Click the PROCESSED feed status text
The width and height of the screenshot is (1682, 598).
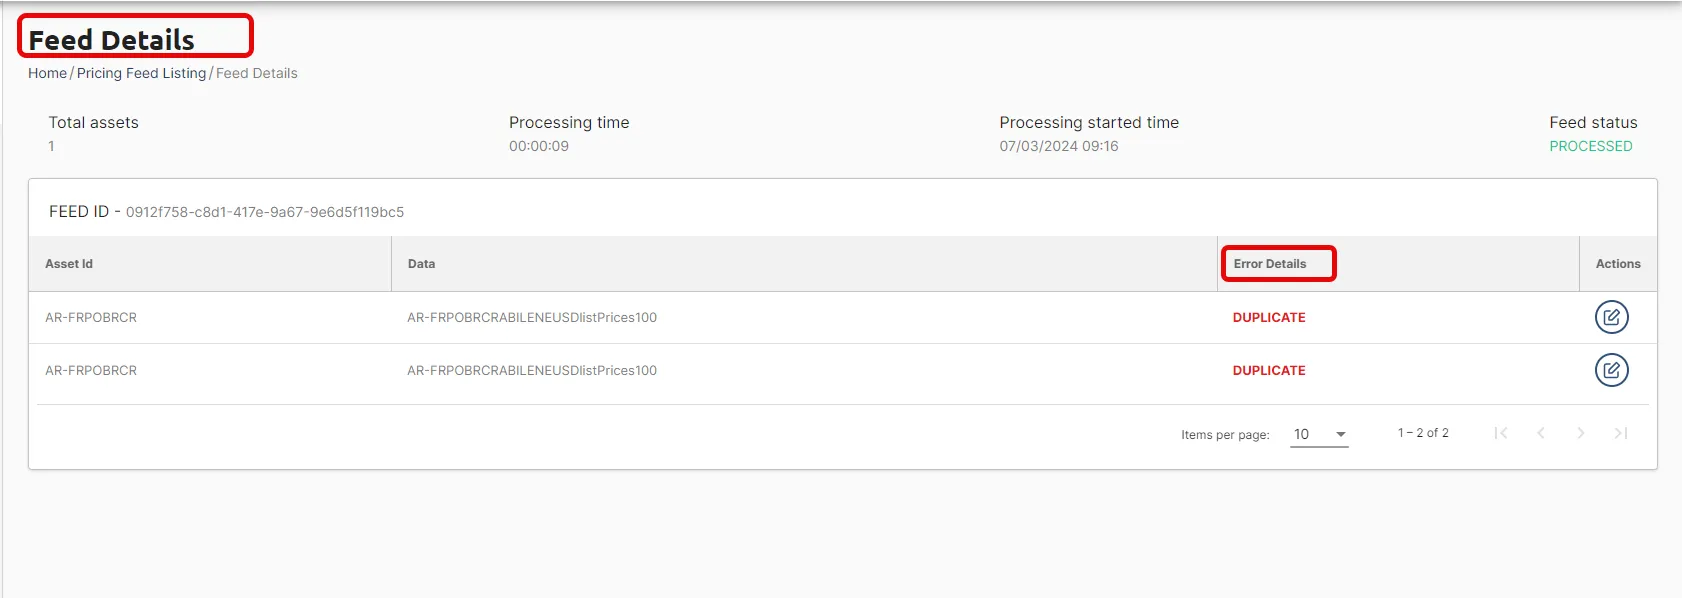(1591, 146)
